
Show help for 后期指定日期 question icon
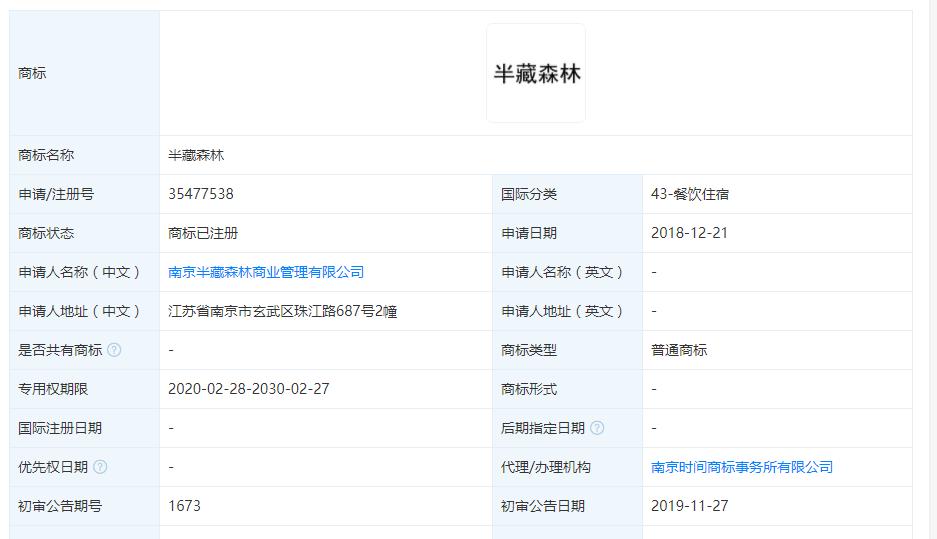597,428
